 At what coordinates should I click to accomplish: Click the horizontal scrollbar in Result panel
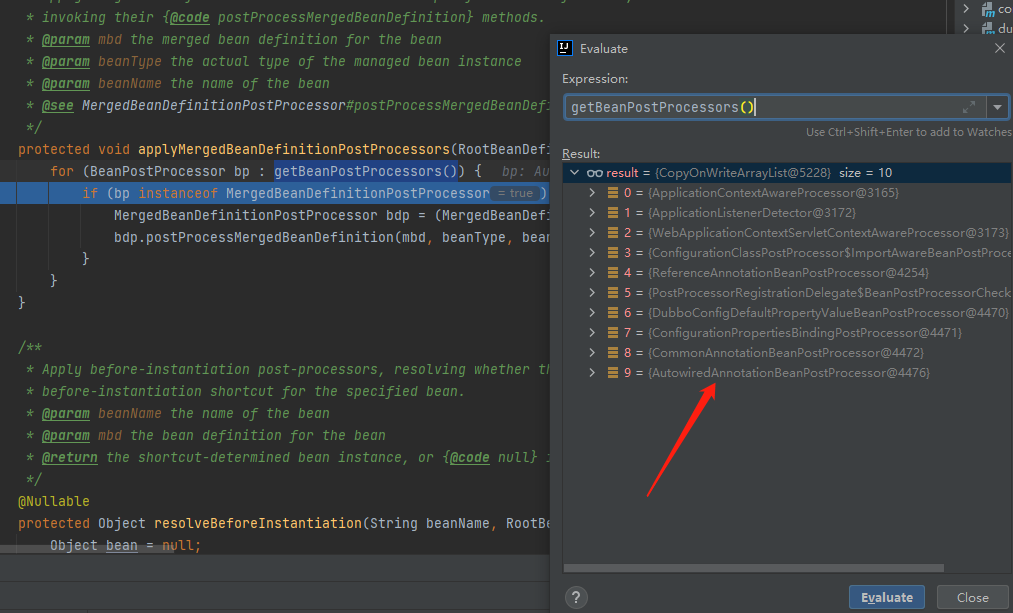pos(753,568)
